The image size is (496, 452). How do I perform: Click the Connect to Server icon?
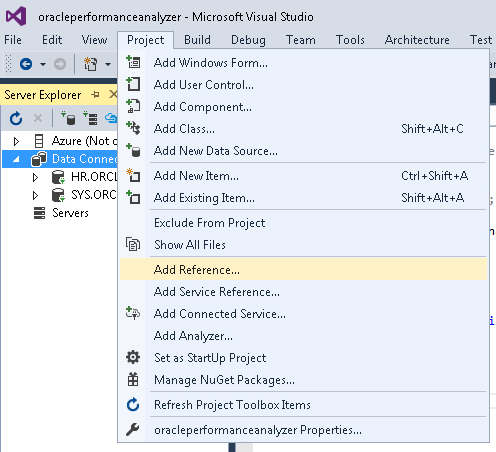click(x=90, y=118)
